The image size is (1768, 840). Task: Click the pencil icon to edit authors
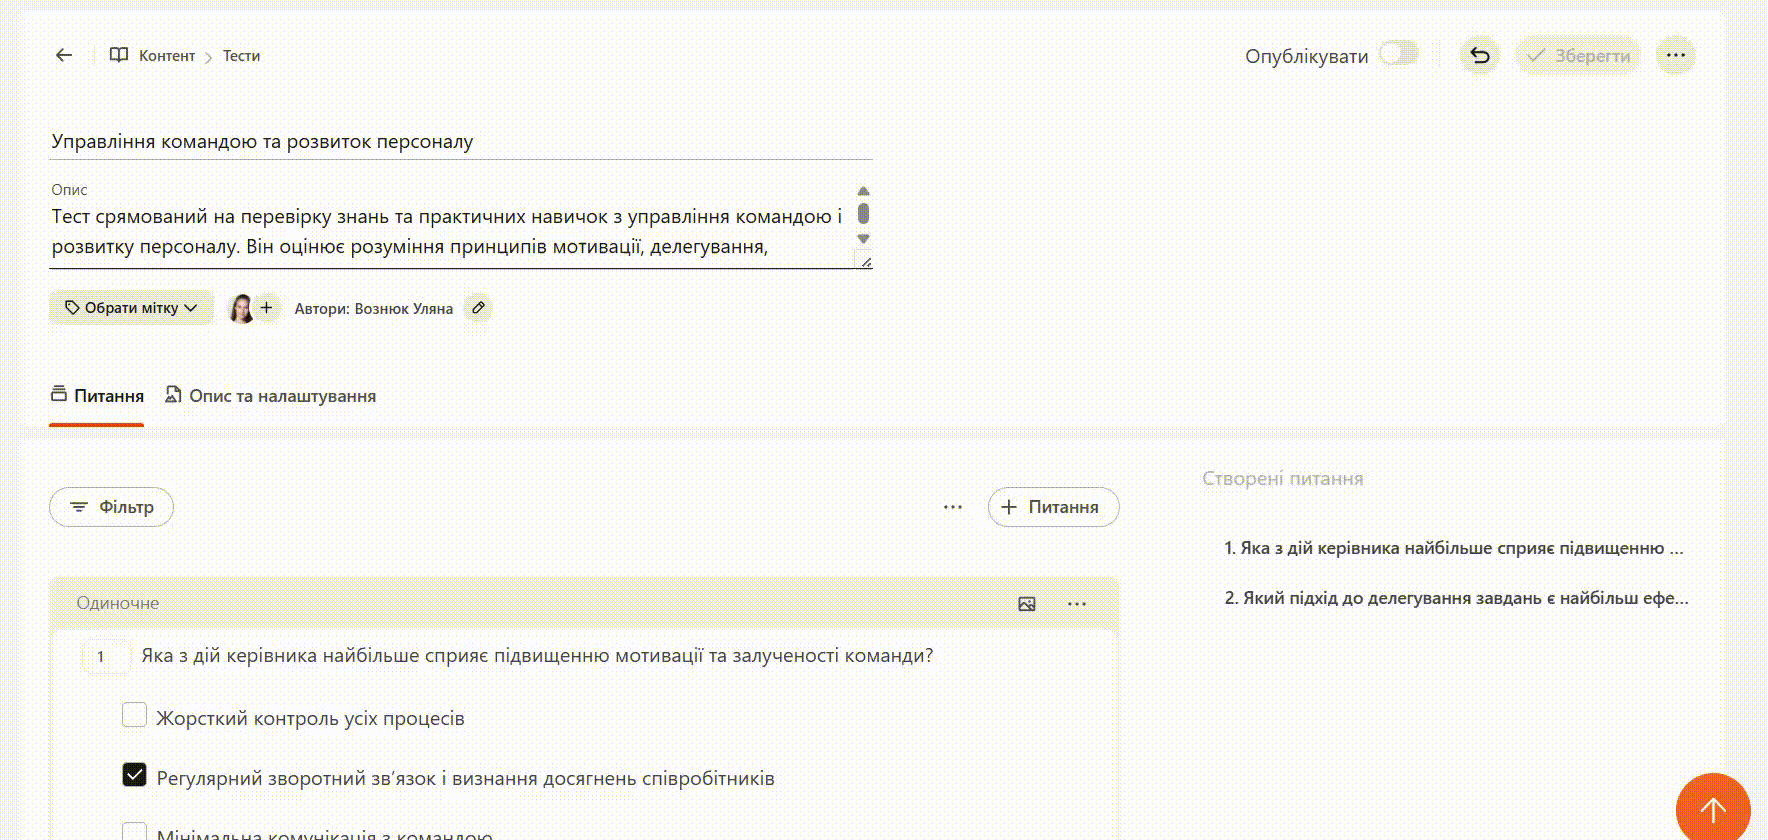[x=479, y=308]
